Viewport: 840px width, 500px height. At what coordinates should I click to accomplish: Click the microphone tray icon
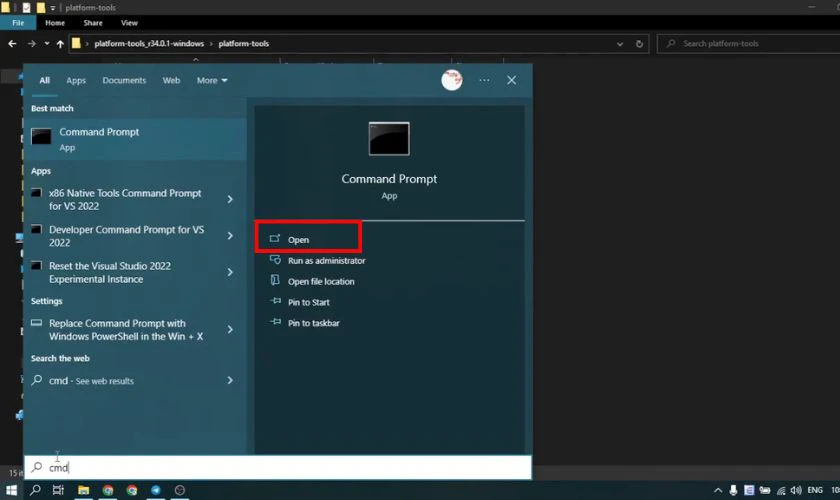733,490
